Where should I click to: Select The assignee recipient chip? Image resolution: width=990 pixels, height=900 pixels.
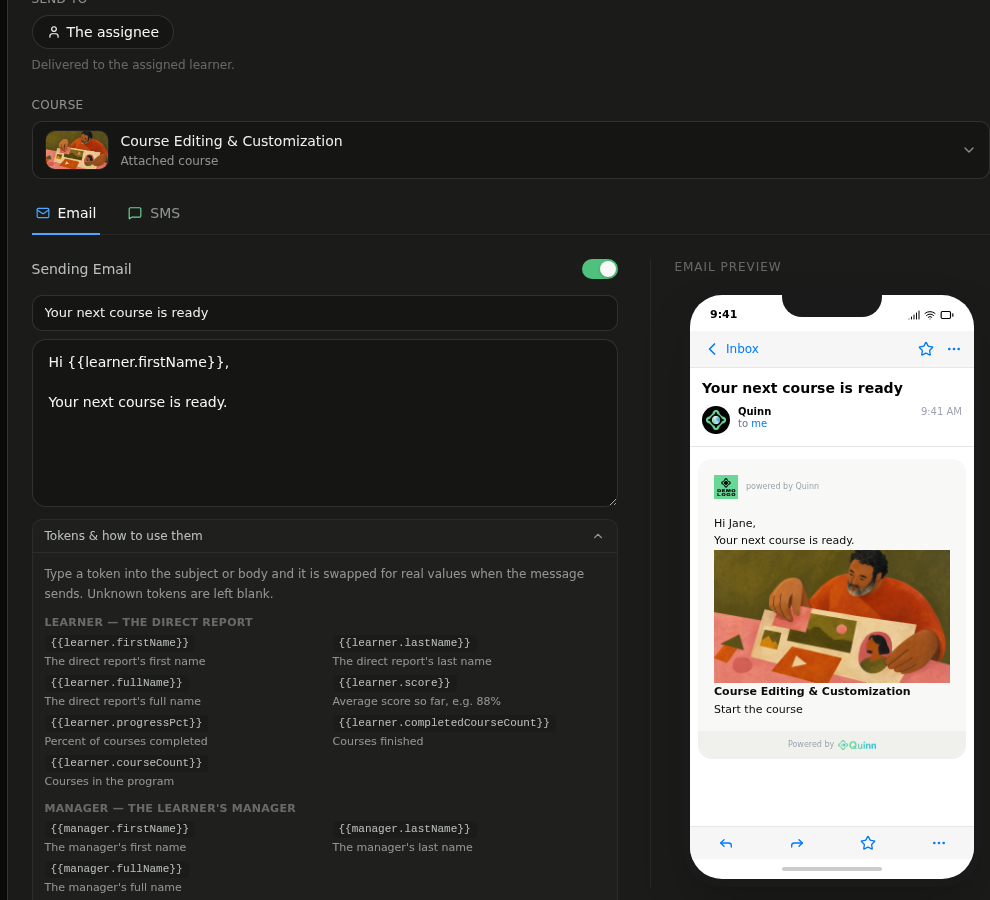tap(103, 32)
